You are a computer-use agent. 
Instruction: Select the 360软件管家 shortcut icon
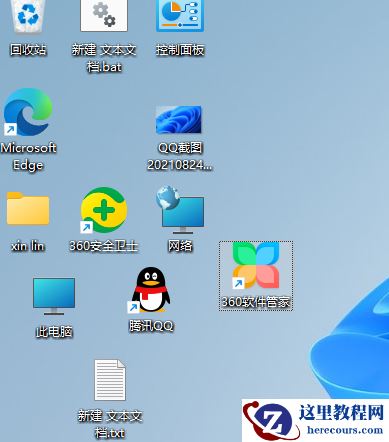256,265
